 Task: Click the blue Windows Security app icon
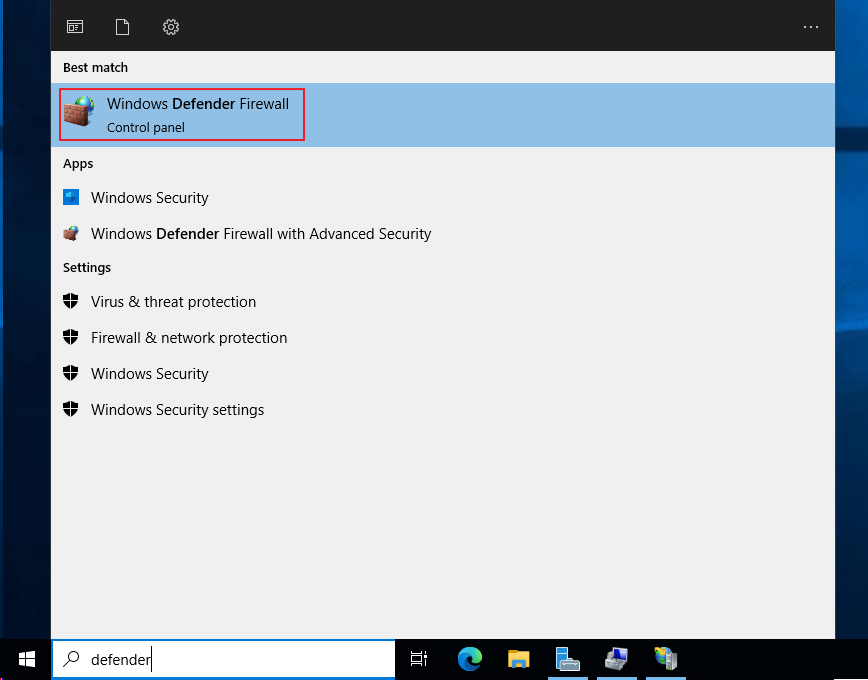pyautogui.click(x=71, y=197)
